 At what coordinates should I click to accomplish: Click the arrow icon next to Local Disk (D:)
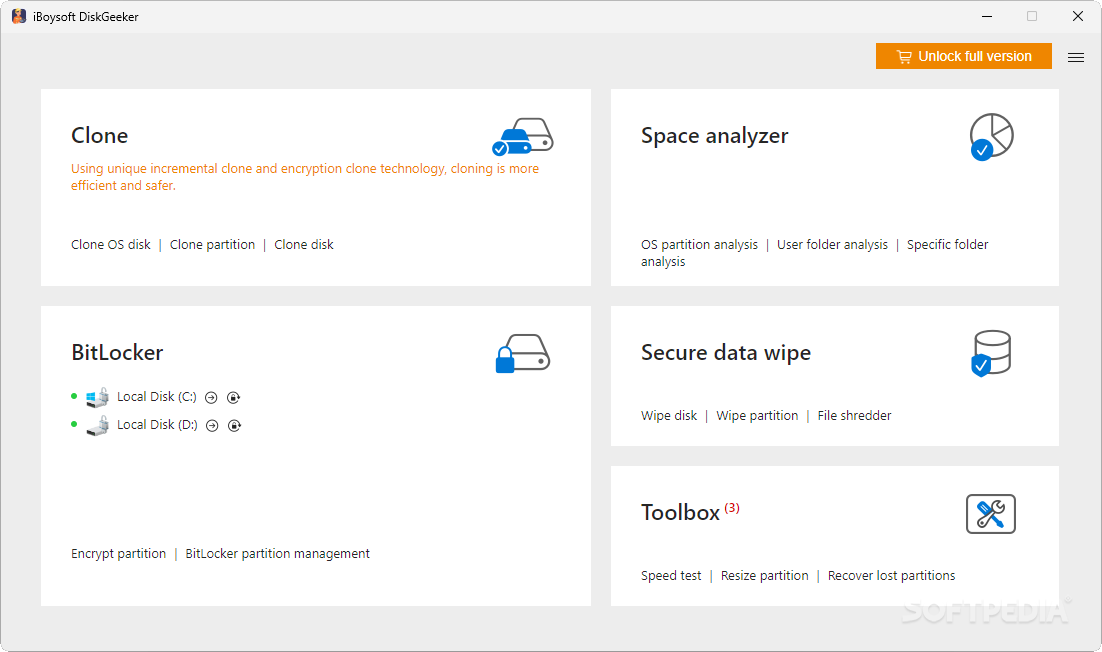pyautogui.click(x=212, y=426)
